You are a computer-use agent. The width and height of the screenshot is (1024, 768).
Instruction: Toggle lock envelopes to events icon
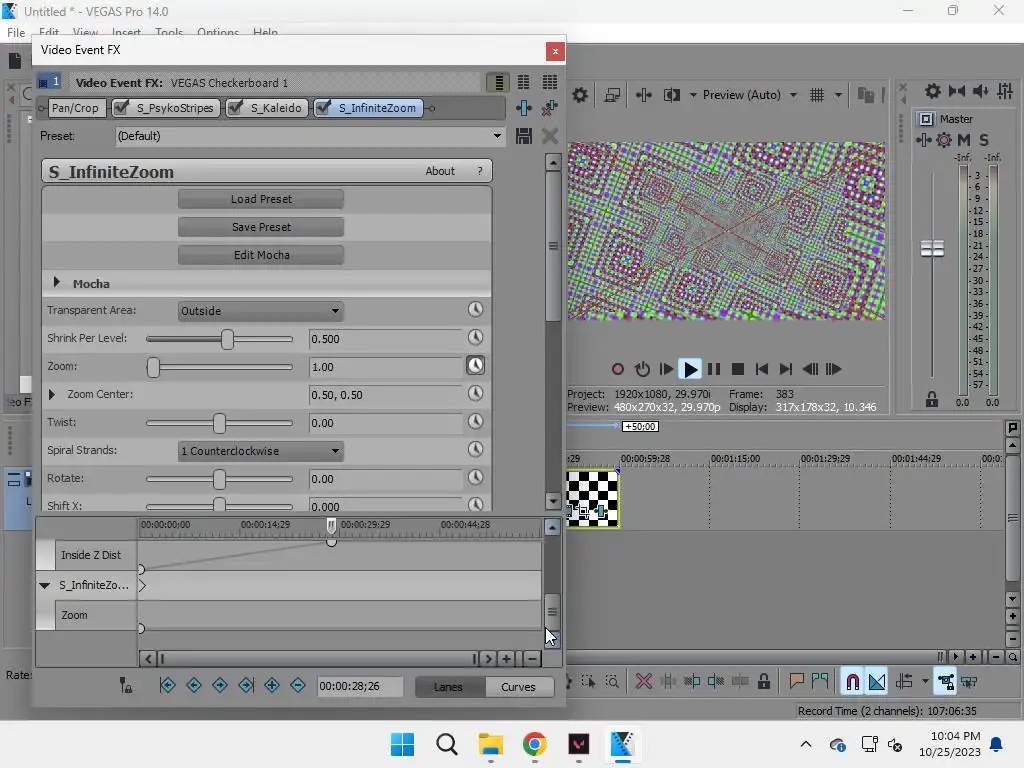945,682
